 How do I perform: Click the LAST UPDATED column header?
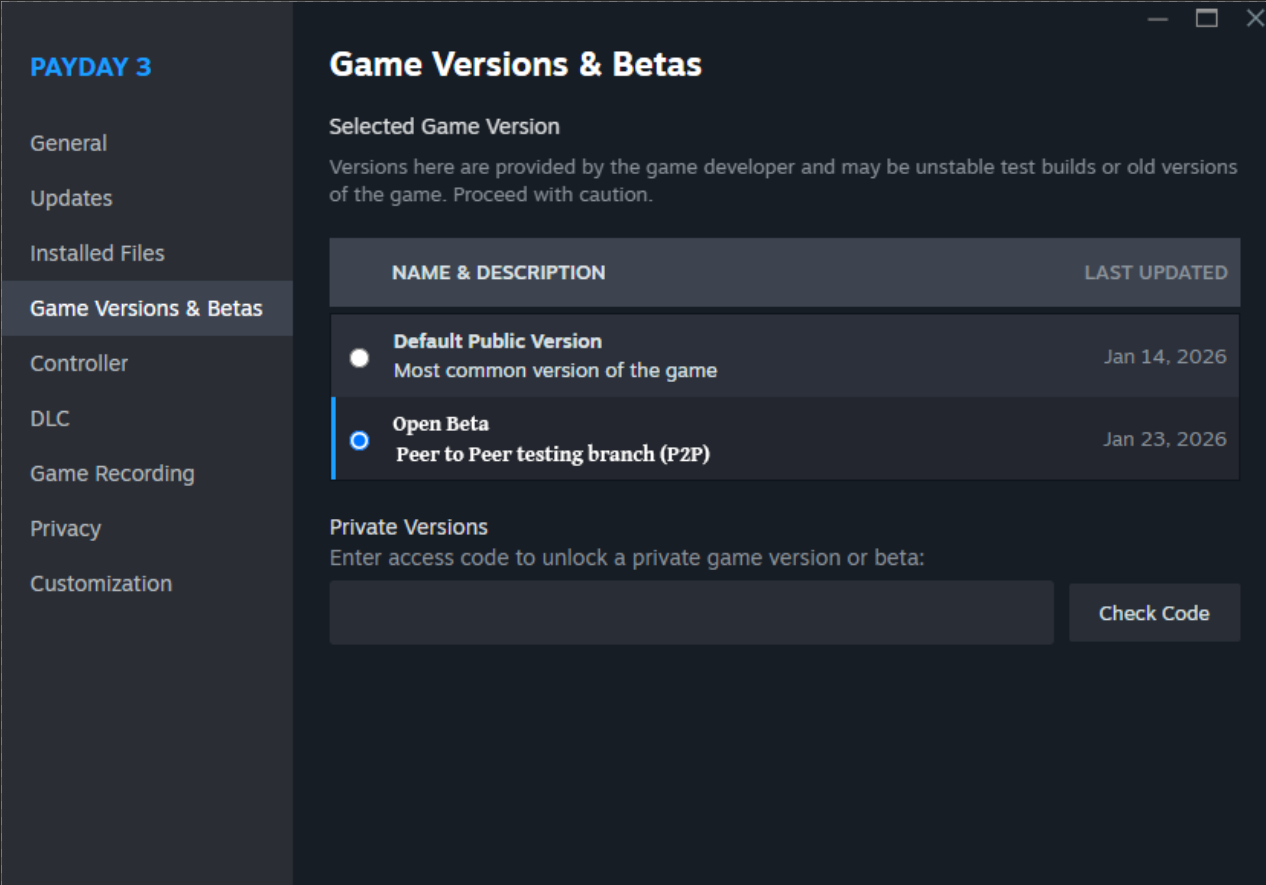pyautogui.click(x=1155, y=272)
